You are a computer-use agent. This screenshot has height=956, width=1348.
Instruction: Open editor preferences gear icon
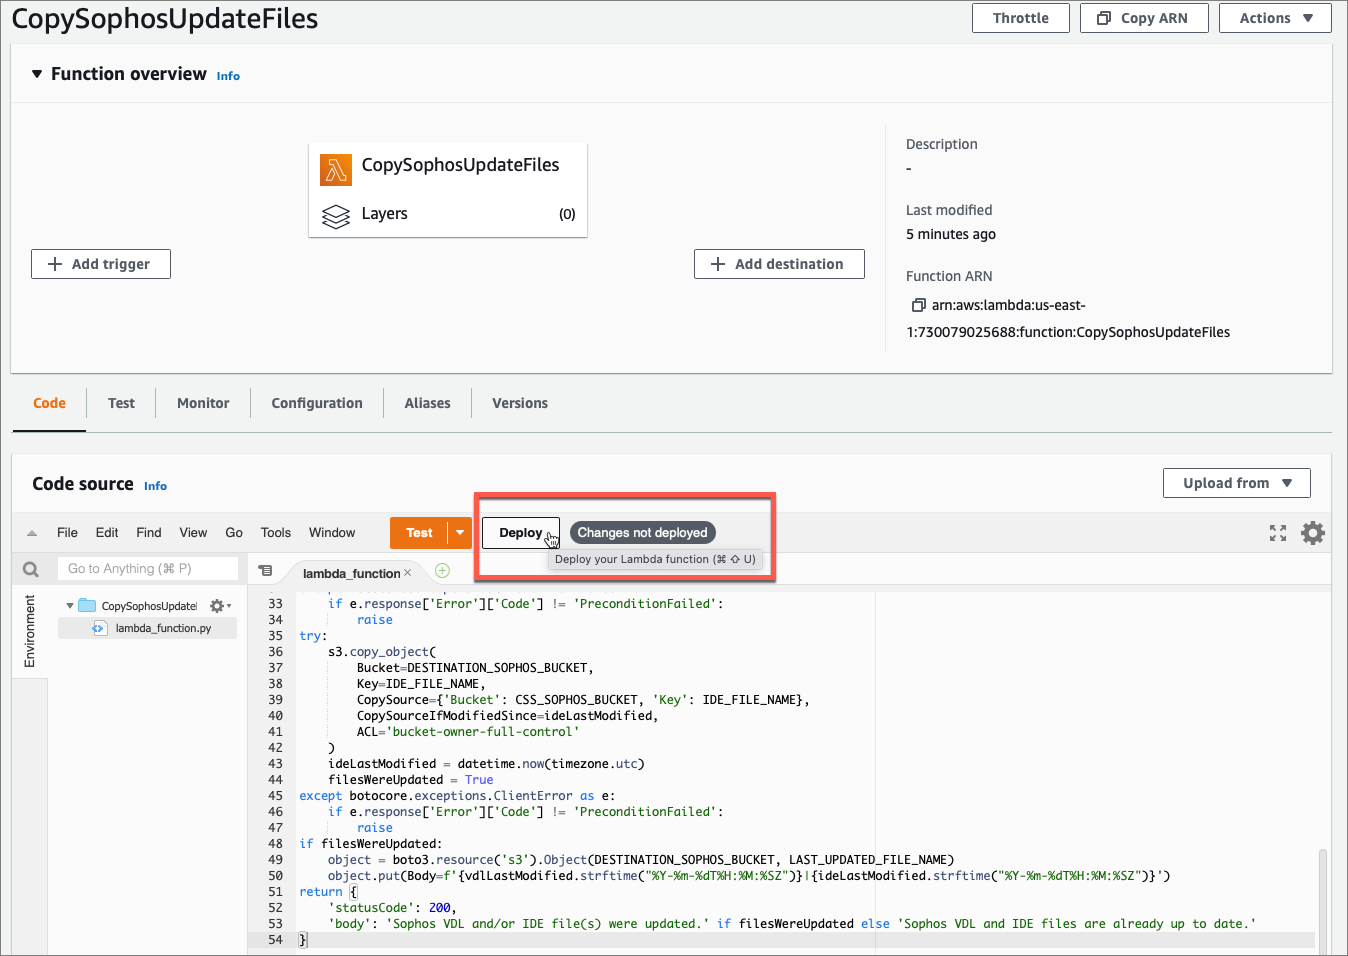[x=1313, y=533]
